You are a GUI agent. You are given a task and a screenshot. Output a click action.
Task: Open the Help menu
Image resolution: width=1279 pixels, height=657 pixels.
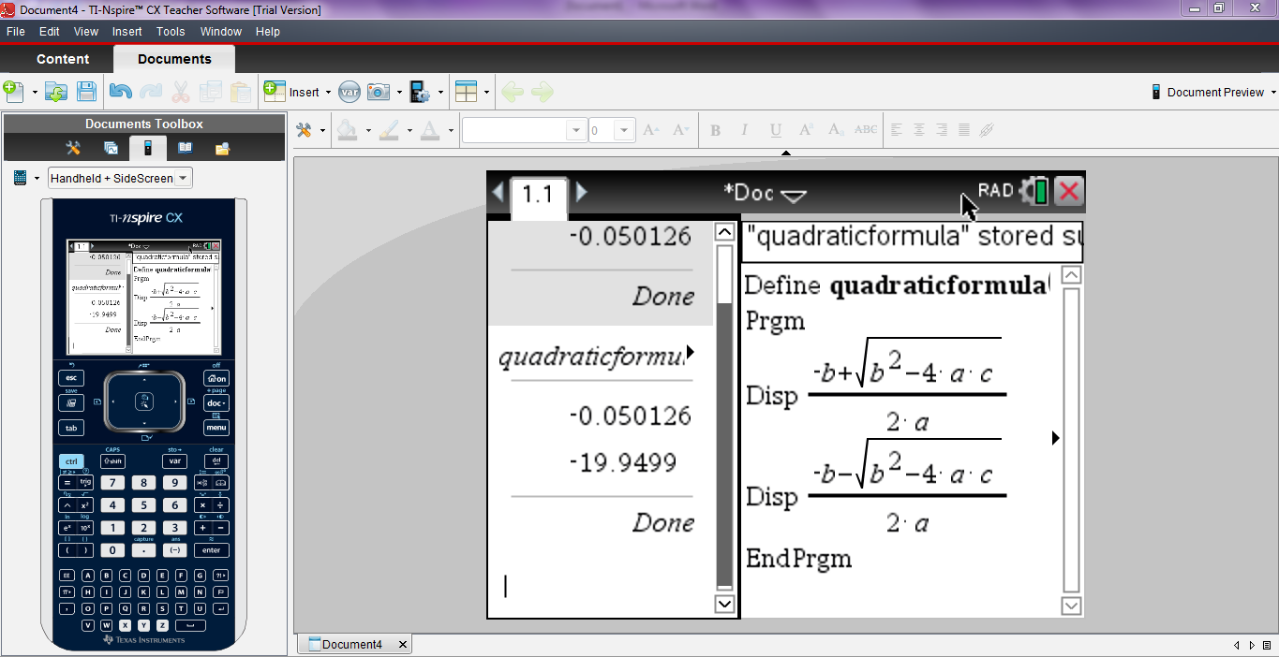point(268,32)
